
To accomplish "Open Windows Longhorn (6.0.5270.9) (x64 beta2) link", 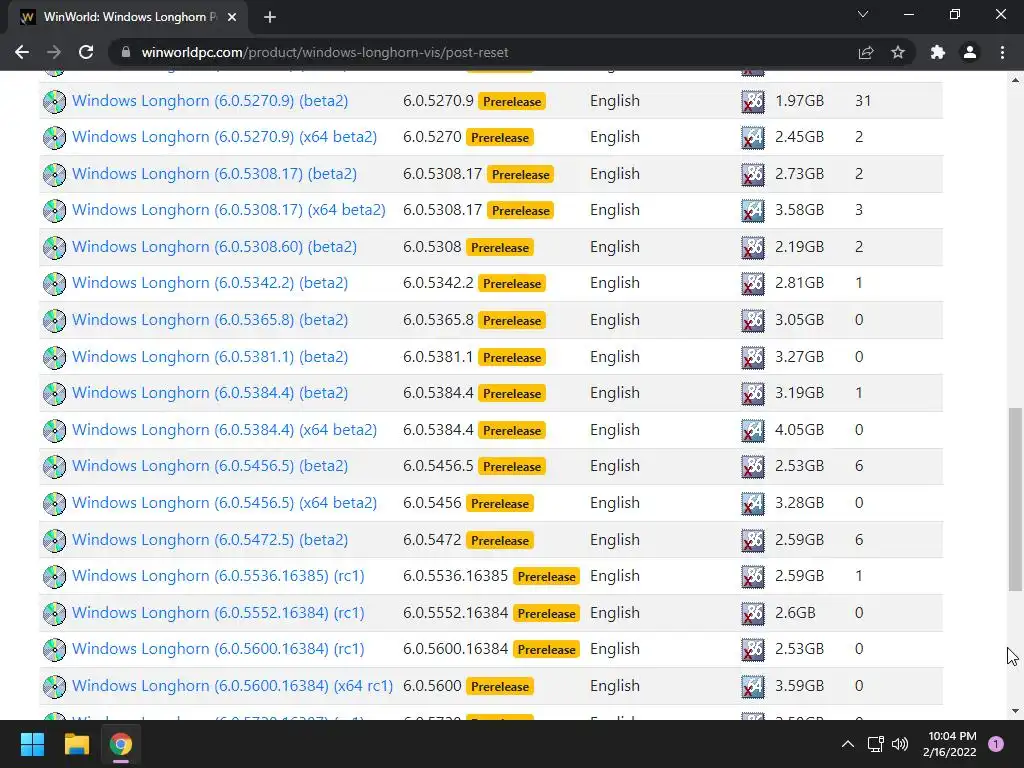I will point(224,136).
